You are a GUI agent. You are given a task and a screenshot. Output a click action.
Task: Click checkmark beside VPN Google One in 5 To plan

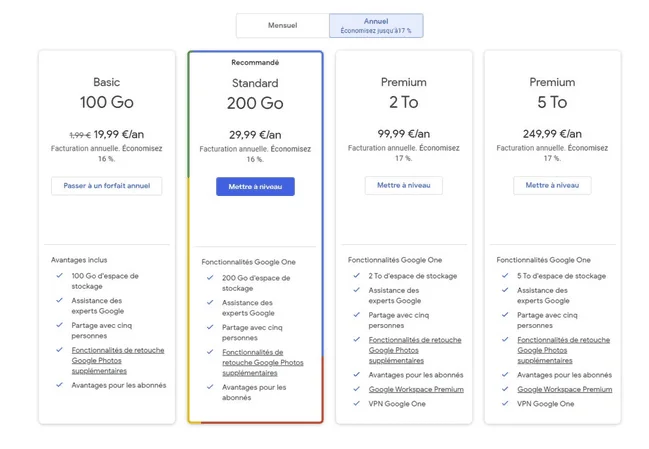pyautogui.click(x=505, y=403)
